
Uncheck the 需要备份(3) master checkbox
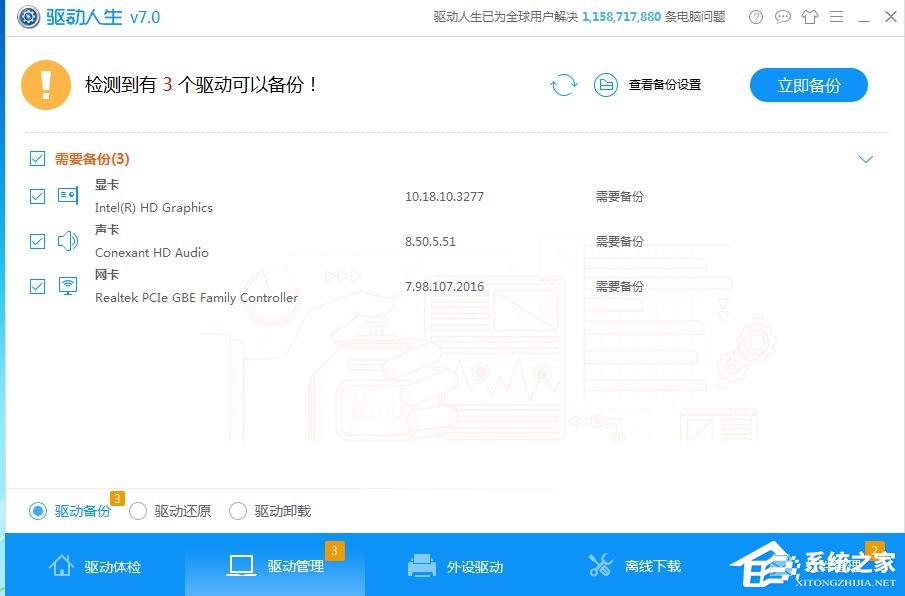pos(38,158)
